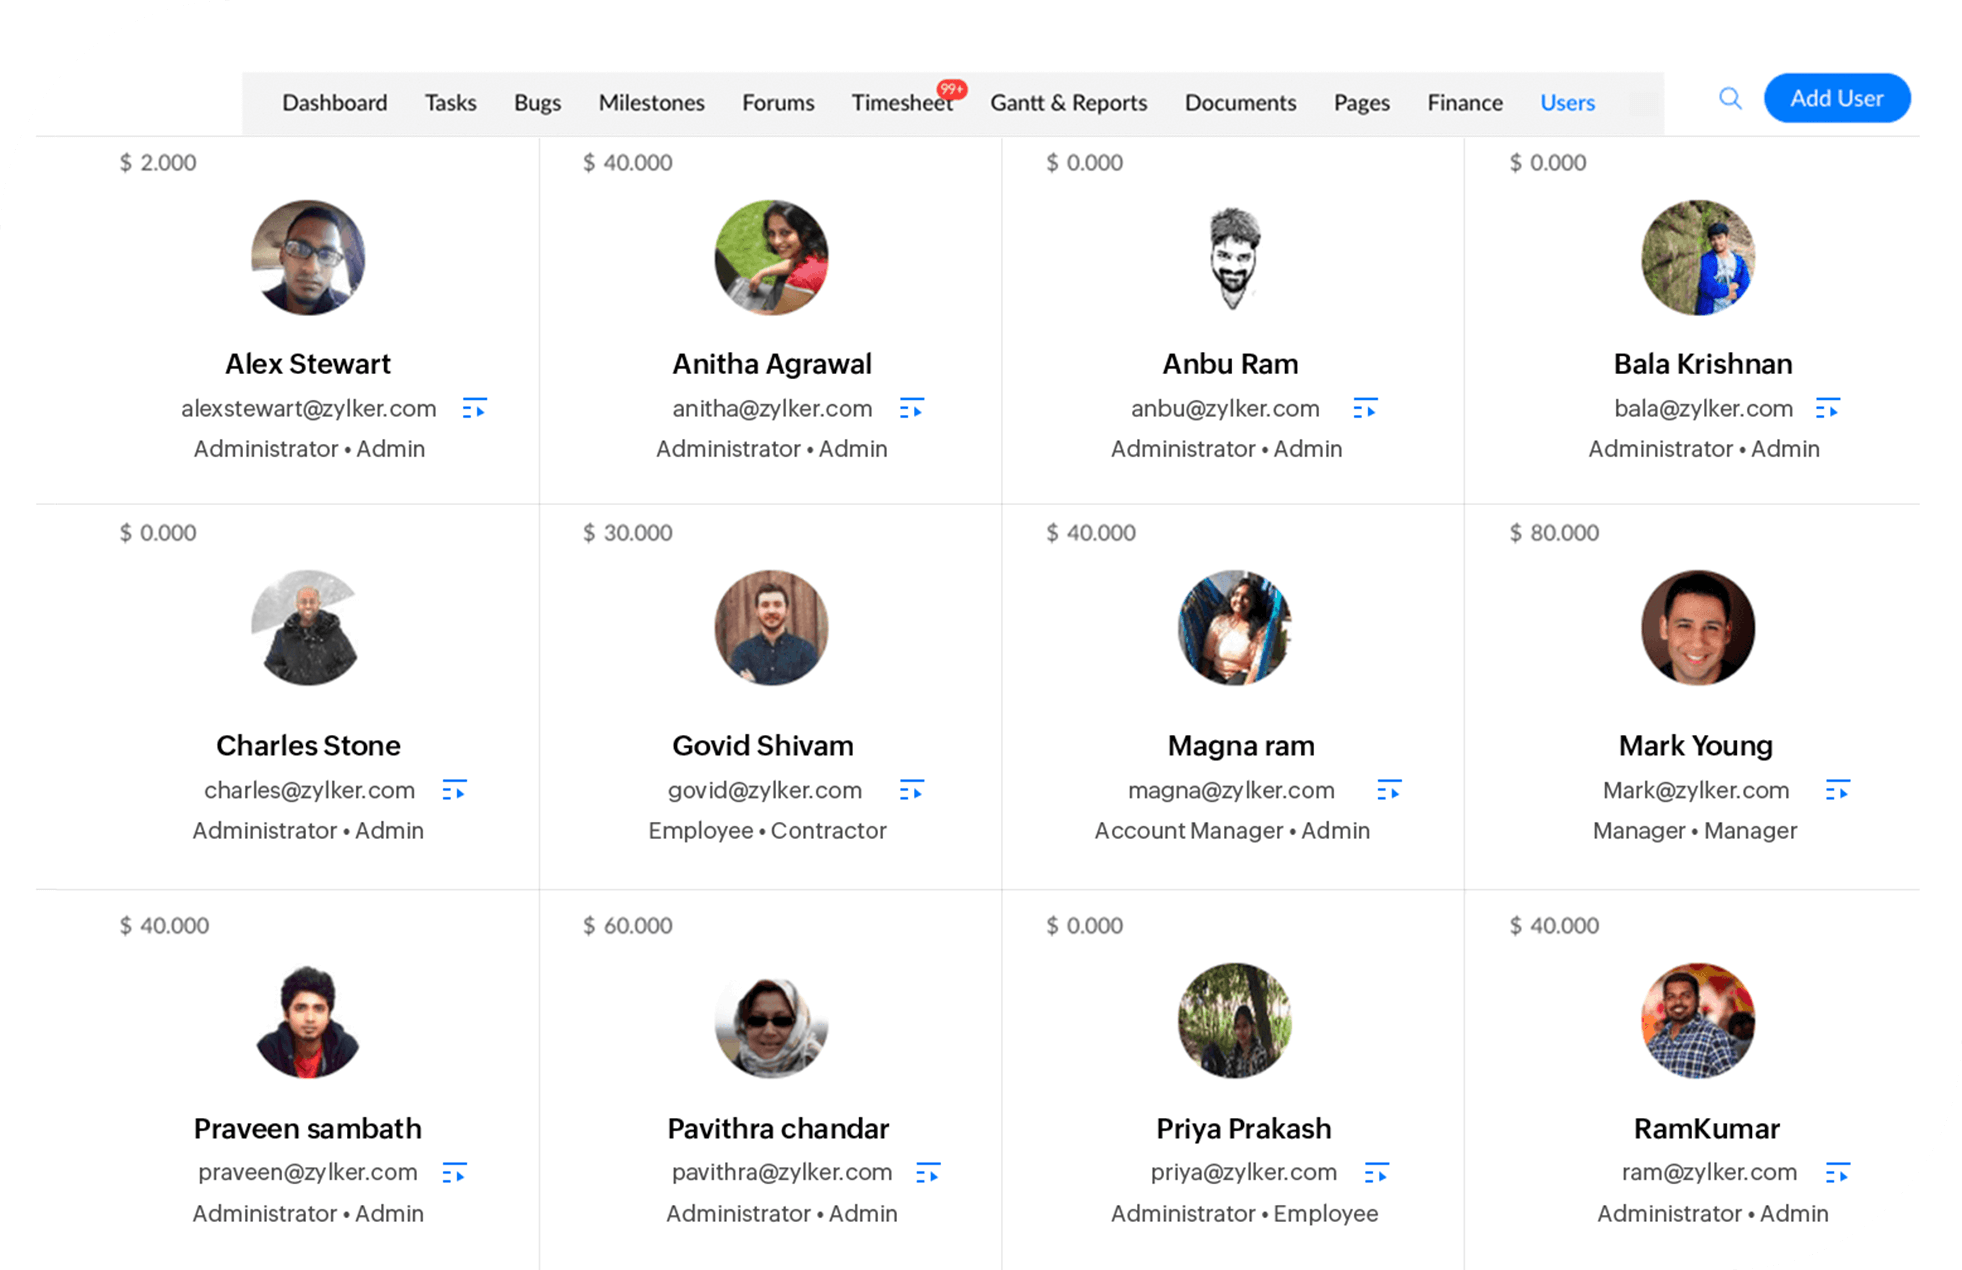Viewport: 1962px width, 1270px height.
Task: Click task list icon next to charles@zylker.com
Action: click(x=454, y=790)
